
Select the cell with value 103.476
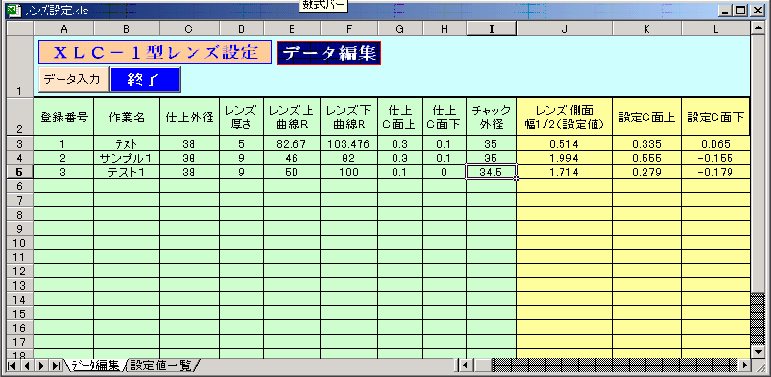pyautogui.click(x=349, y=145)
